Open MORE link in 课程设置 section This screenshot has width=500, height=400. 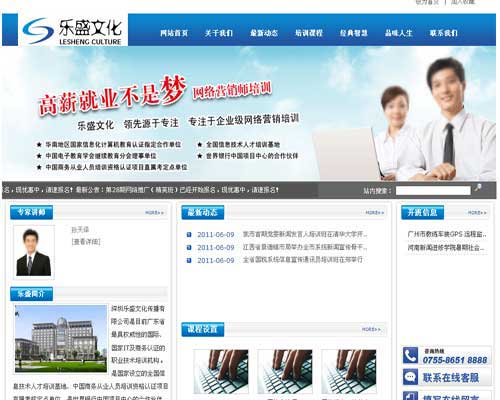[x=371, y=329]
